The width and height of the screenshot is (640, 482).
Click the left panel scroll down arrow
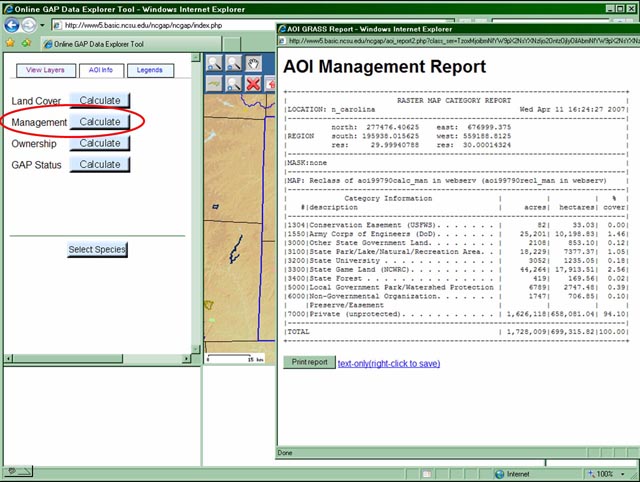coord(196,349)
